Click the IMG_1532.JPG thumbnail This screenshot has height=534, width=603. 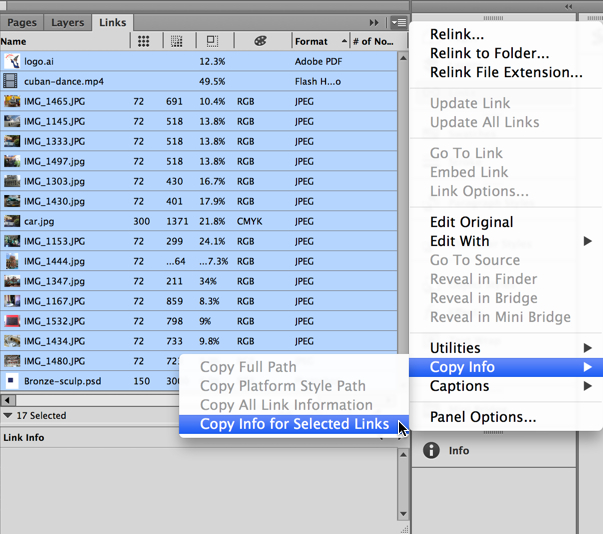[x=12, y=321]
